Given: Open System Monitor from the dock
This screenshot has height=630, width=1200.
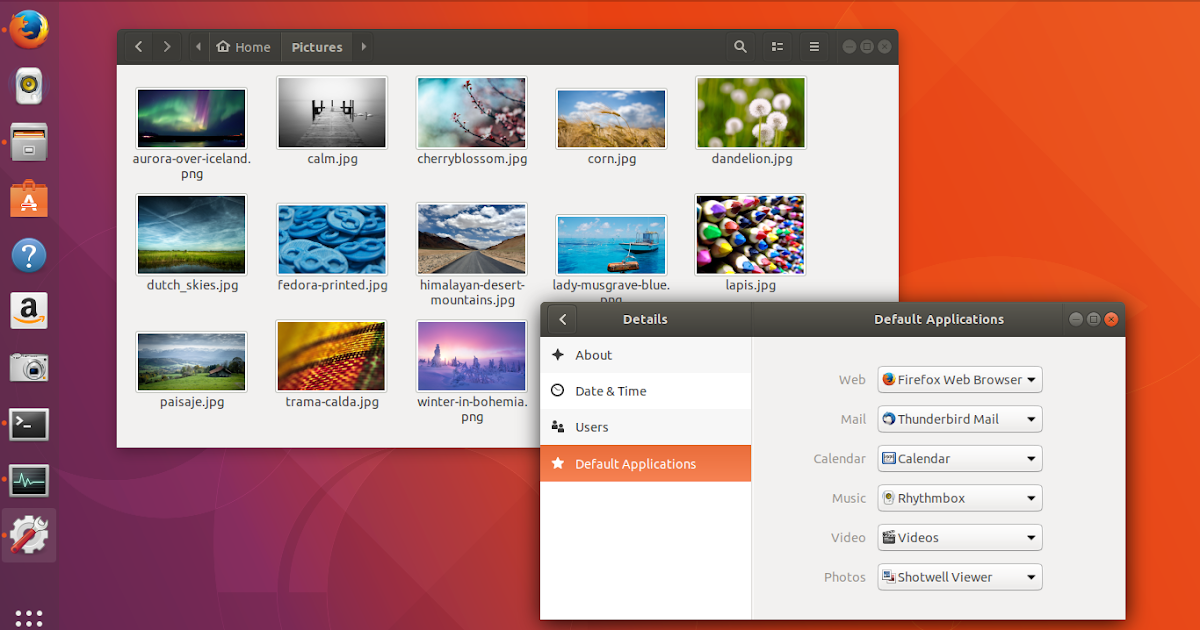Looking at the screenshot, I should (29, 480).
